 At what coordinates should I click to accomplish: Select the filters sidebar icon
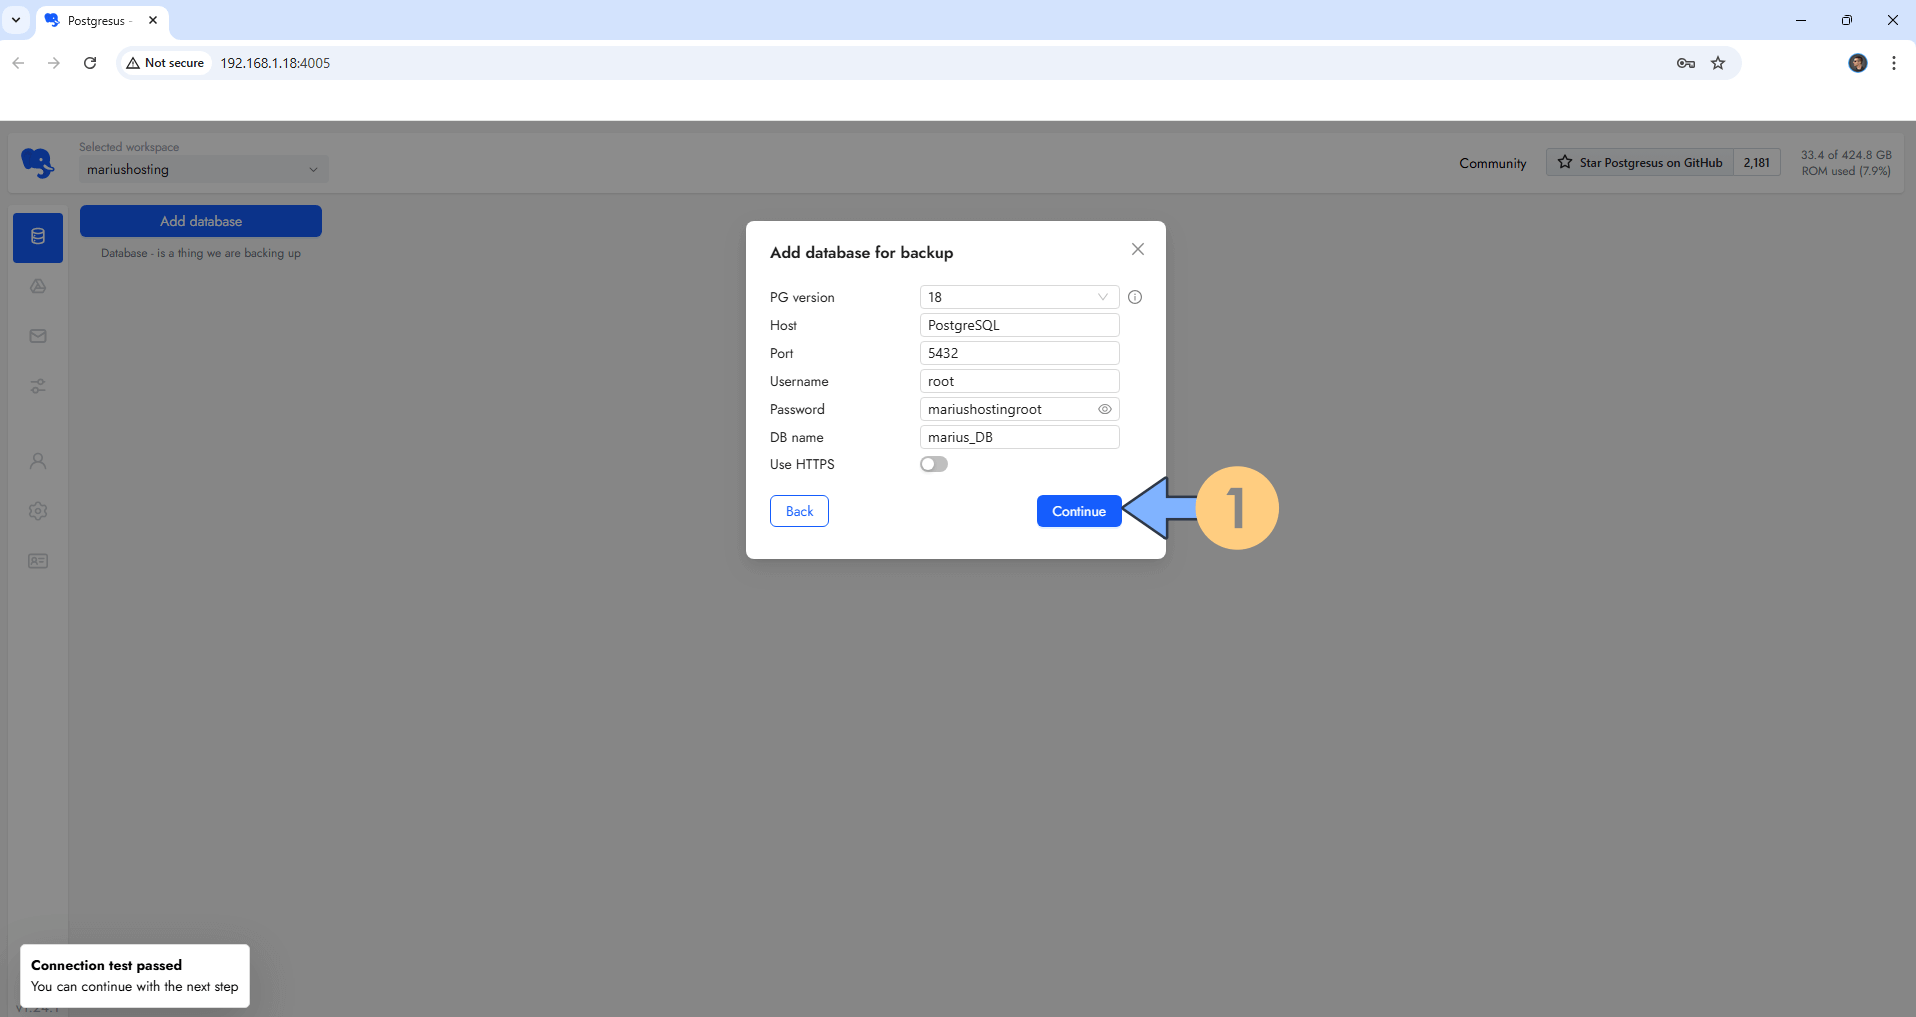[x=37, y=386]
